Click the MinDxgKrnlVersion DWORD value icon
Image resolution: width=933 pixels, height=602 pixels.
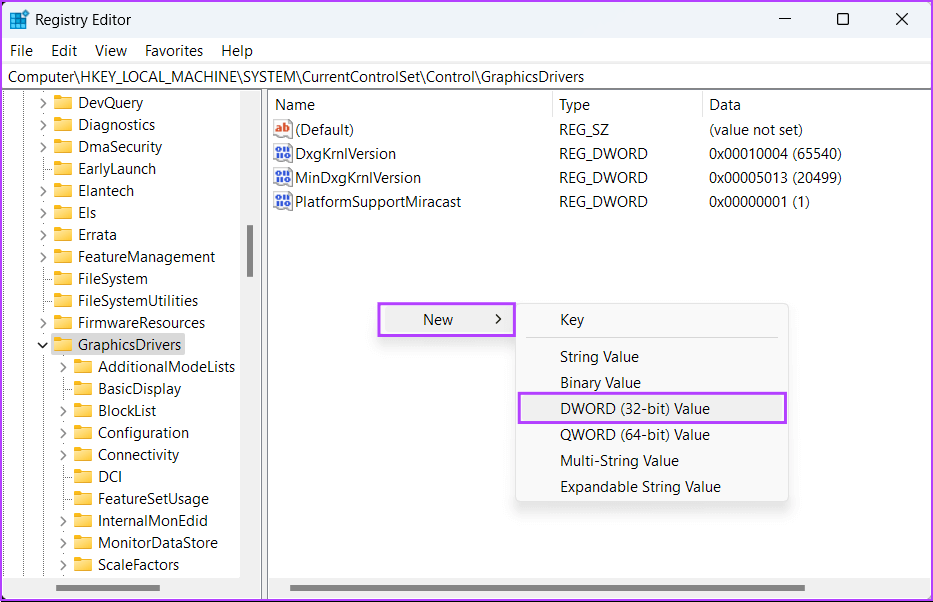point(282,178)
